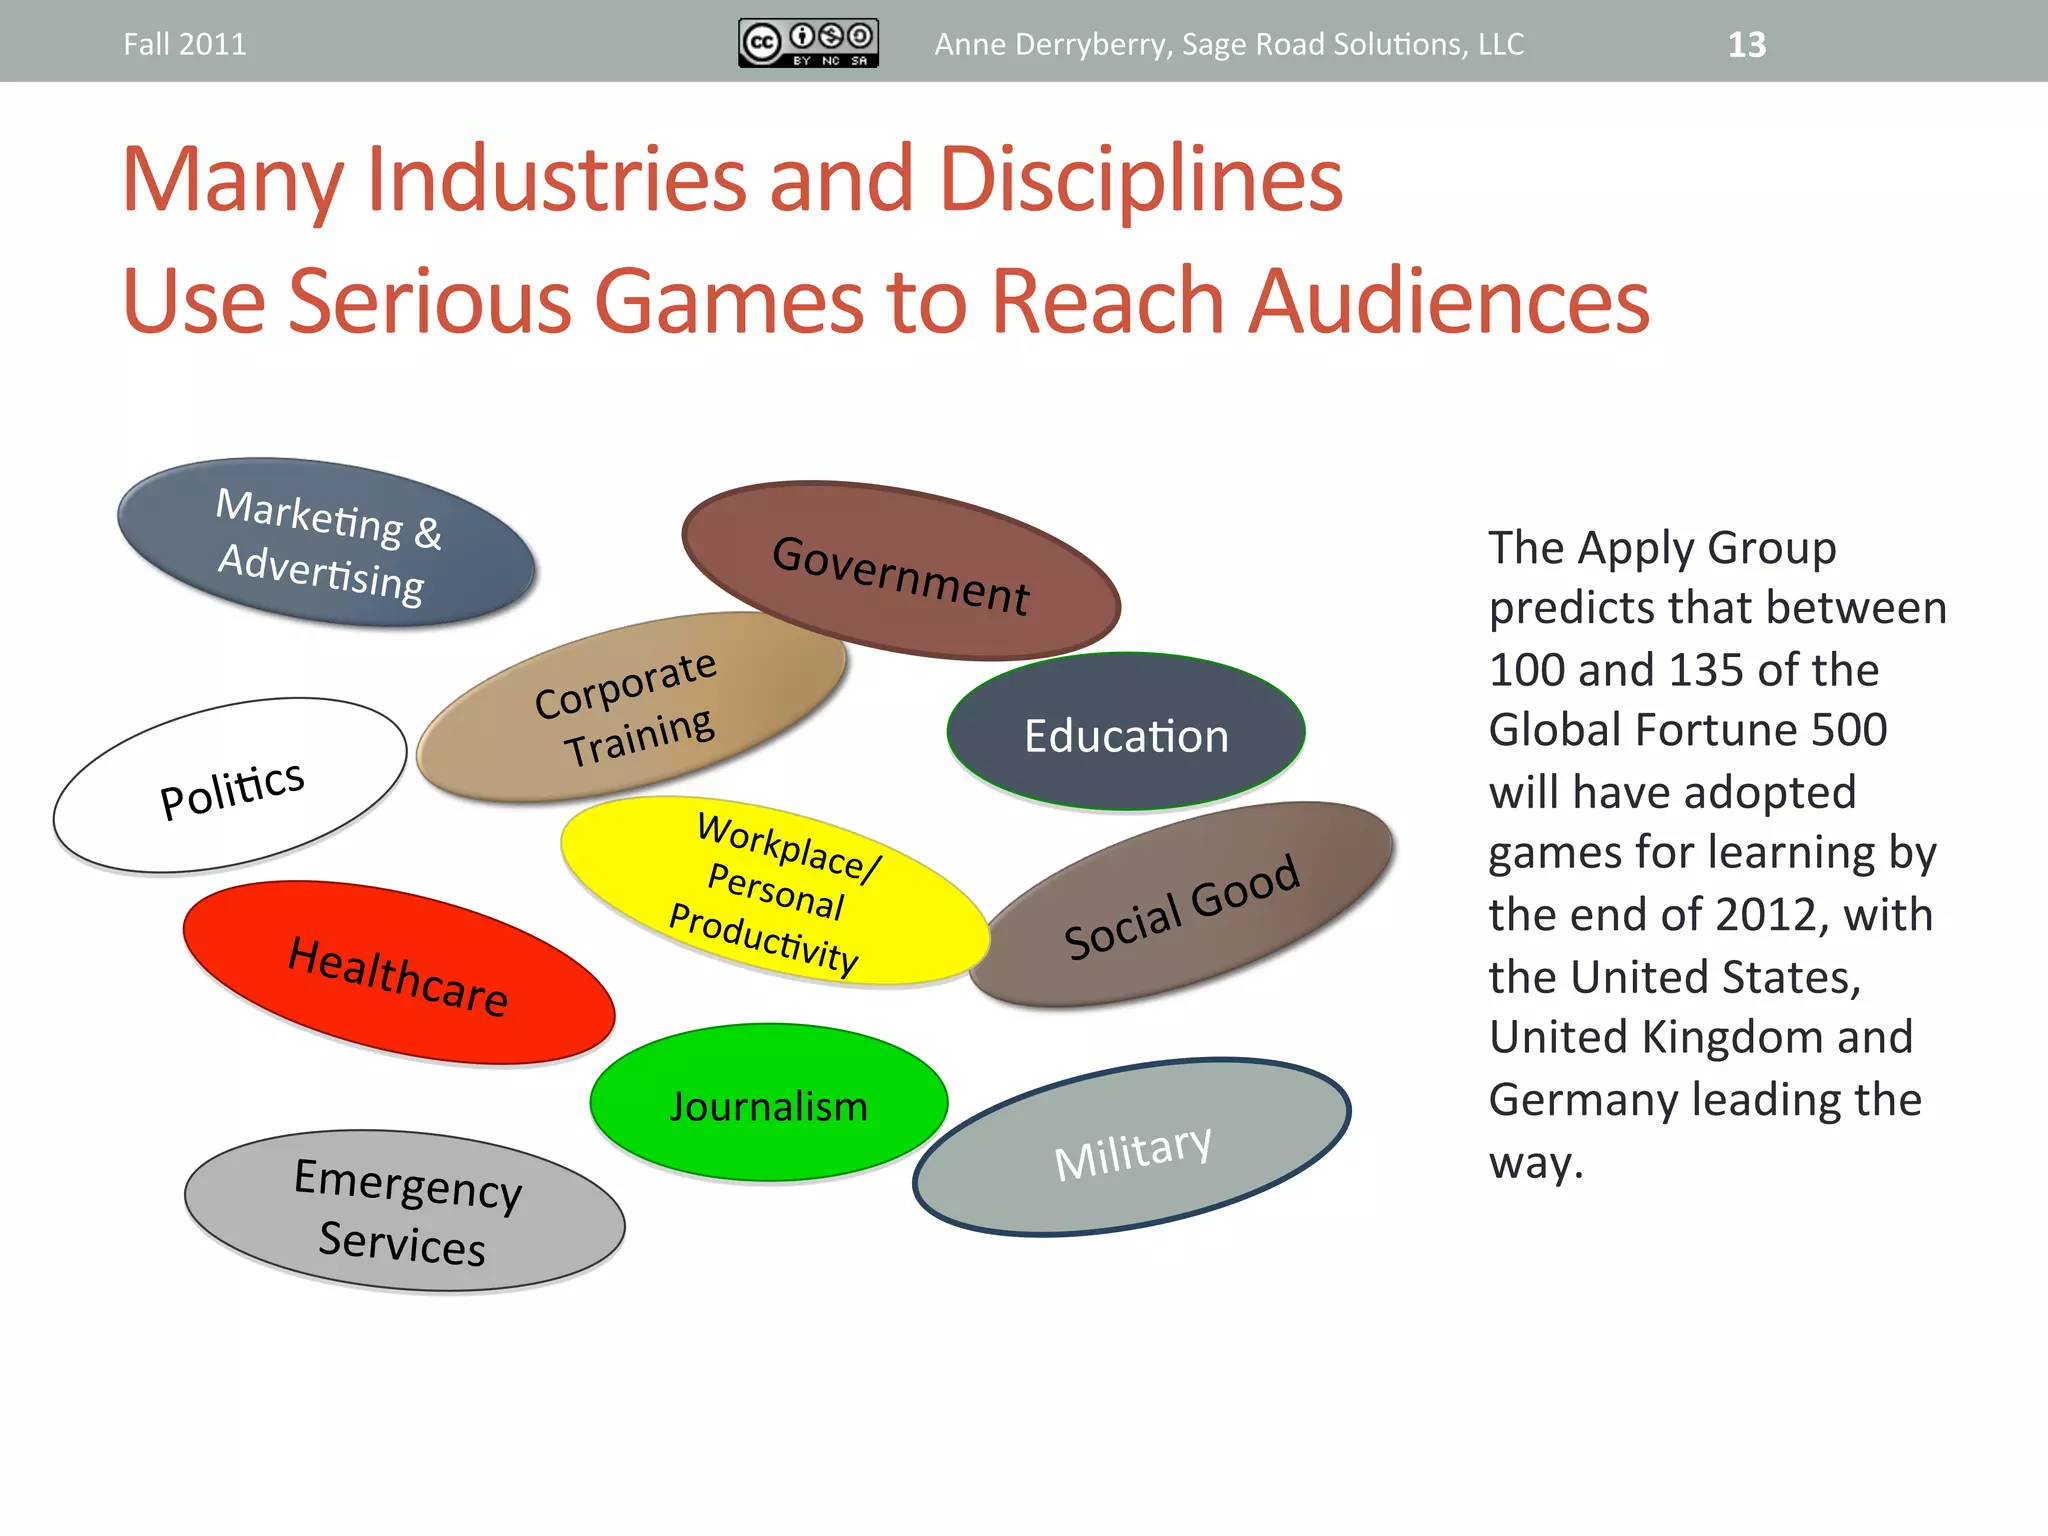This screenshot has height=1536, width=2048.
Task: Click the 'Fall 2011' header text
Action: (x=185, y=44)
